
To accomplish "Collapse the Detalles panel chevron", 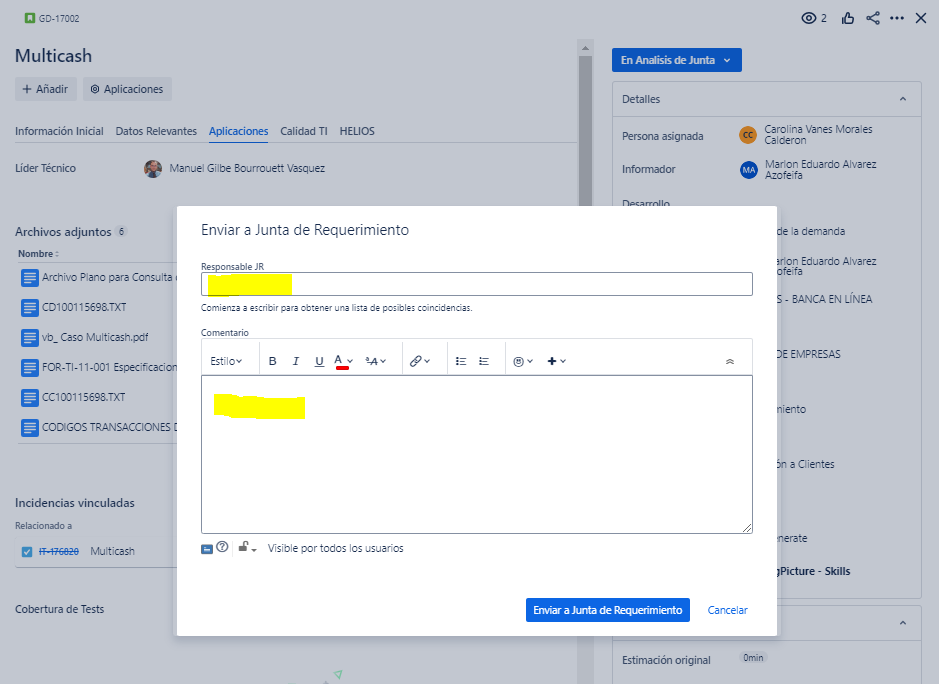I will tap(902, 99).
